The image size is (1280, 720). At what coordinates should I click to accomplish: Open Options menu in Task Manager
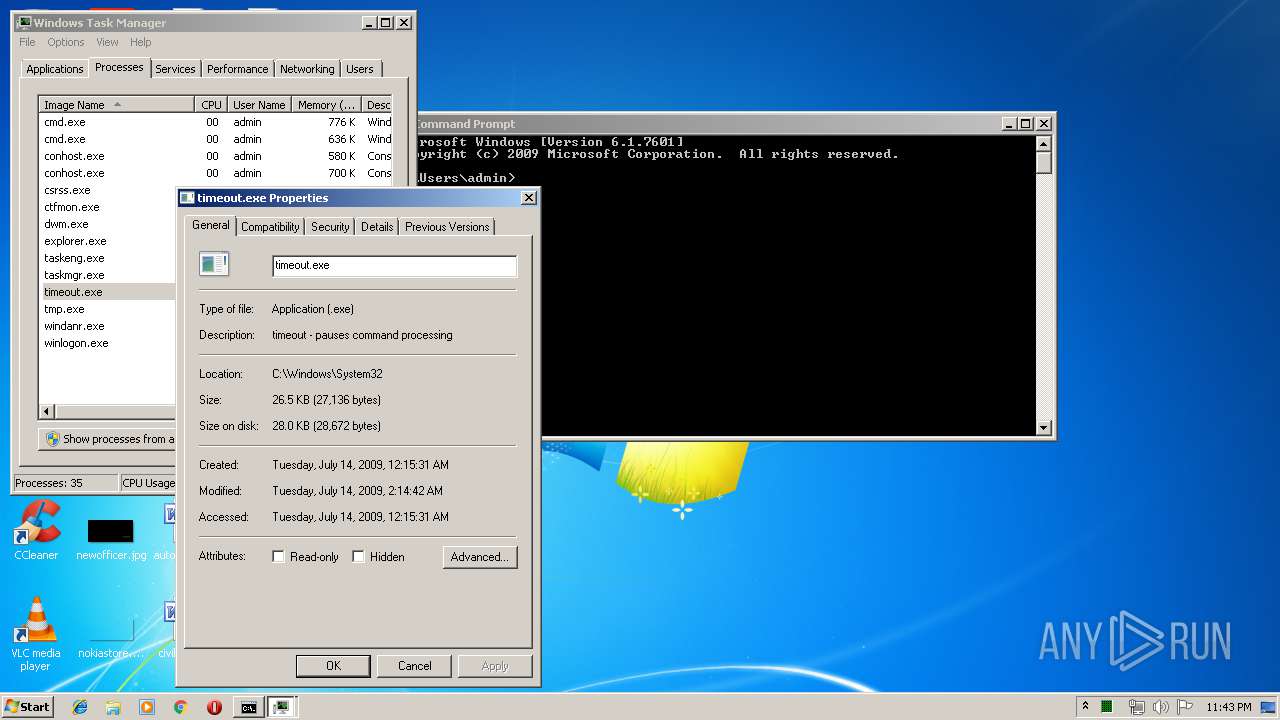tap(66, 42)
